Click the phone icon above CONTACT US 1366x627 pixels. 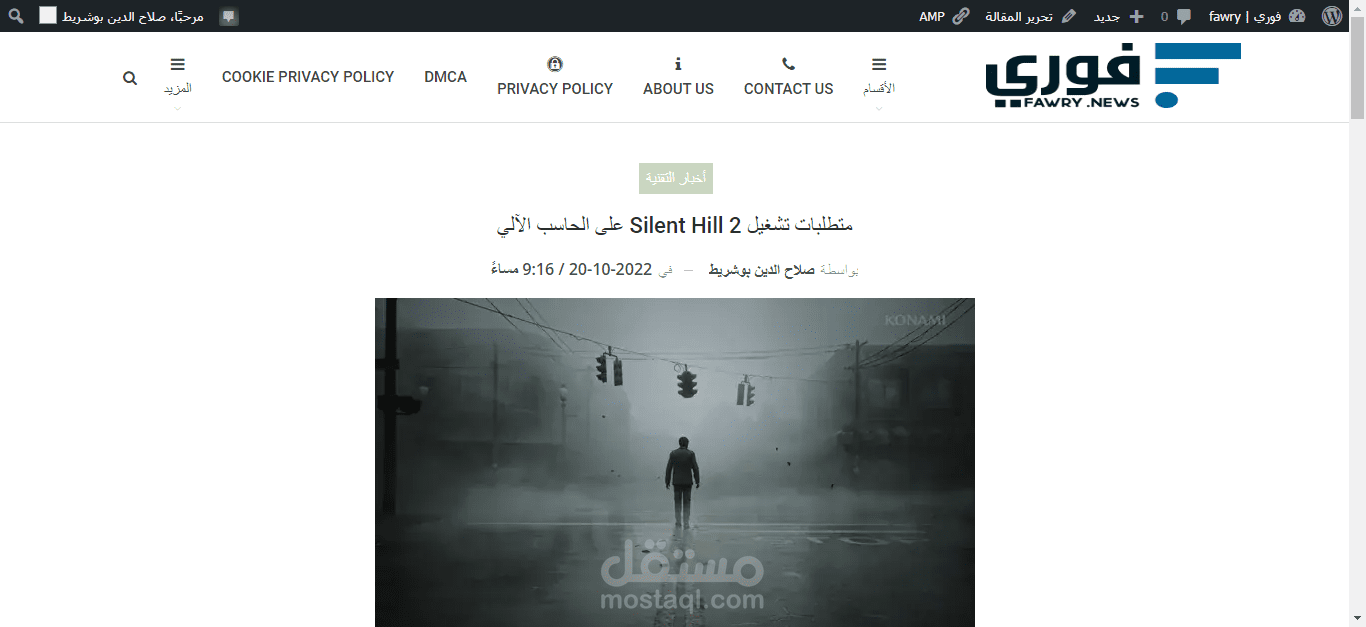788,64
